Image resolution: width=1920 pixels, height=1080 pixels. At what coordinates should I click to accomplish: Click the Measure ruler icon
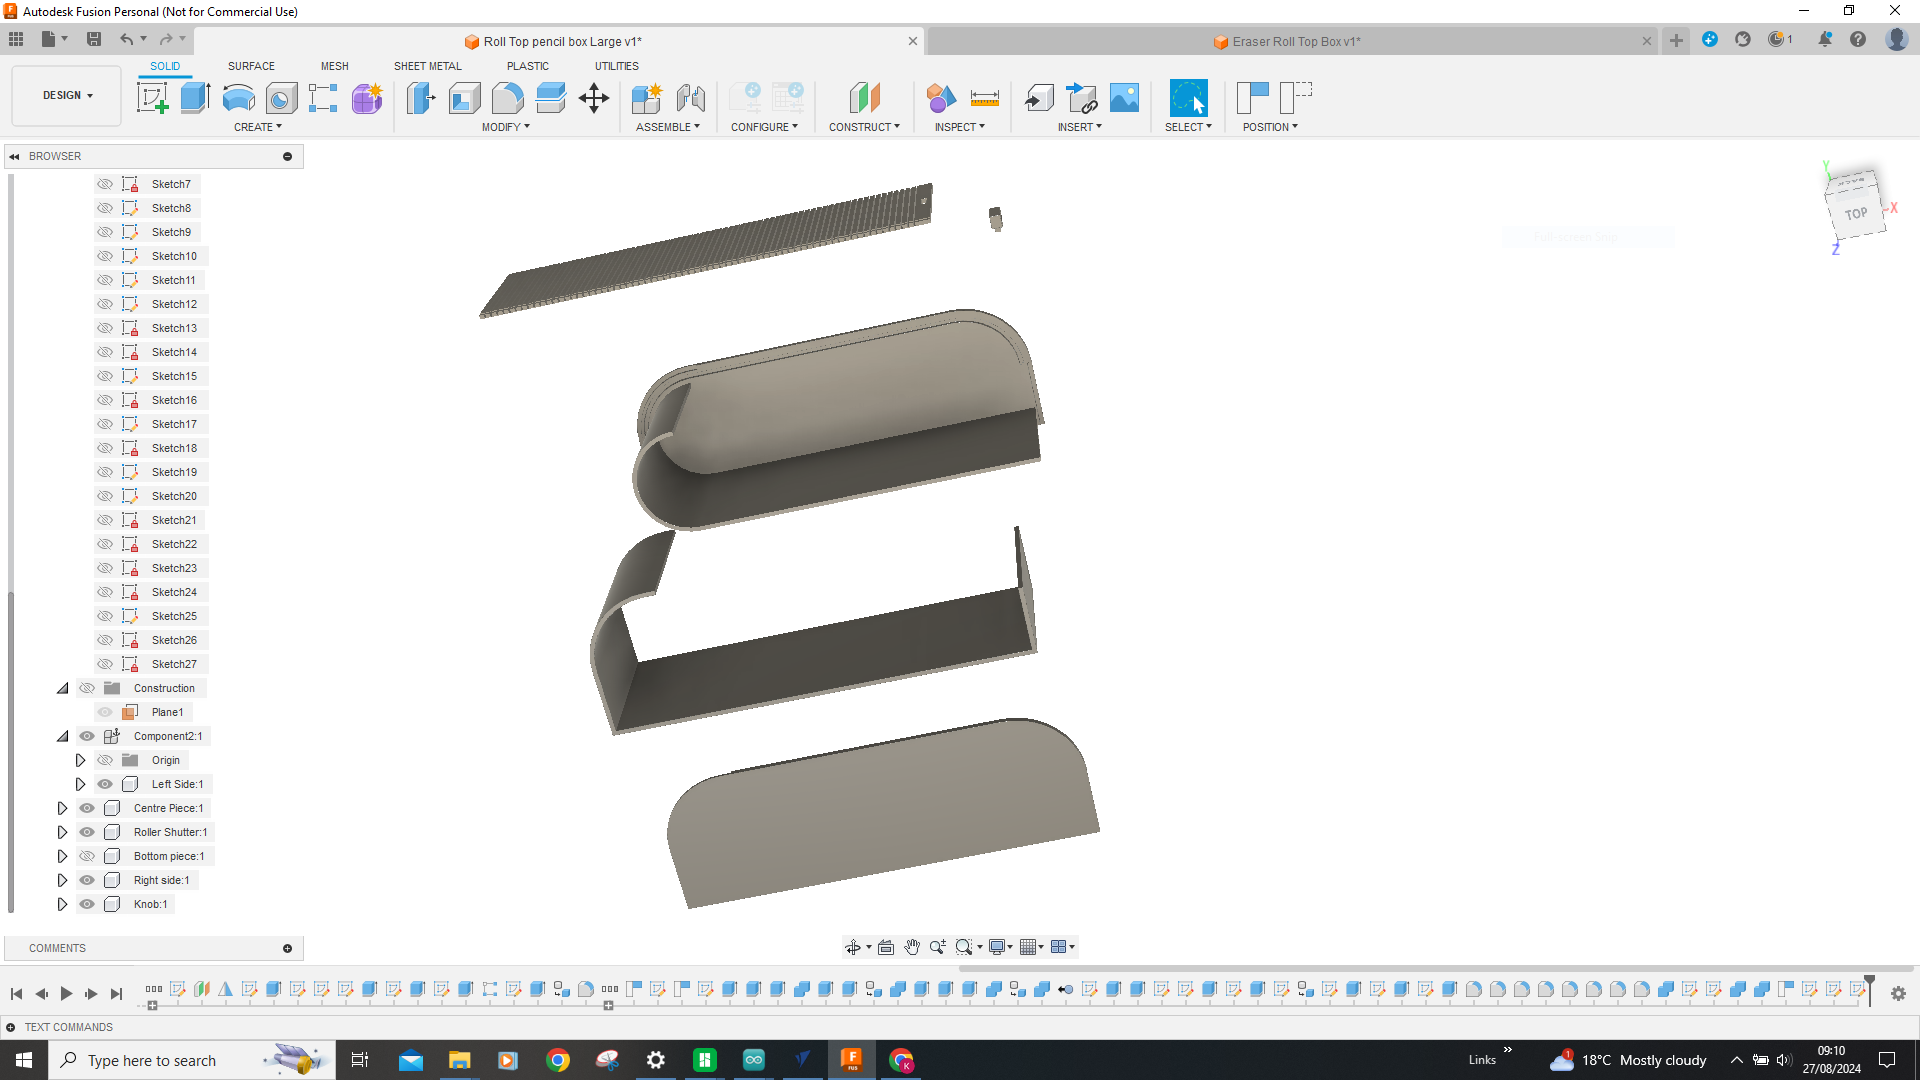click(x=984, y=98)
